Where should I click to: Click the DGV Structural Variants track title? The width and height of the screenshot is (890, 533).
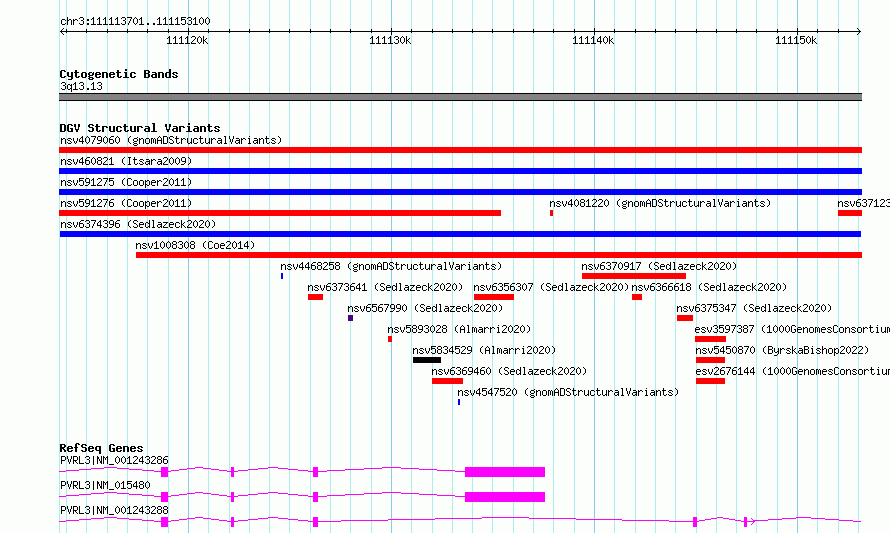(140, 128)
